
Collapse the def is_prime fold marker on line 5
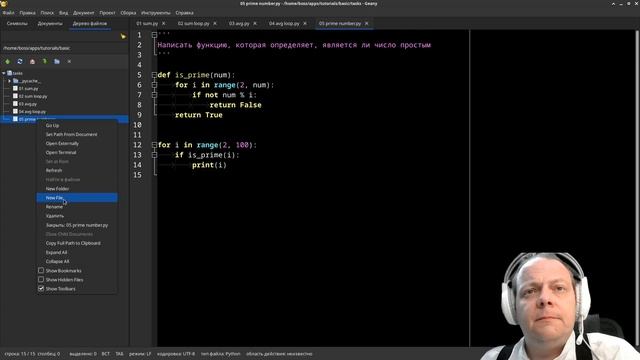pyautogui.click(x=154, y=75)
